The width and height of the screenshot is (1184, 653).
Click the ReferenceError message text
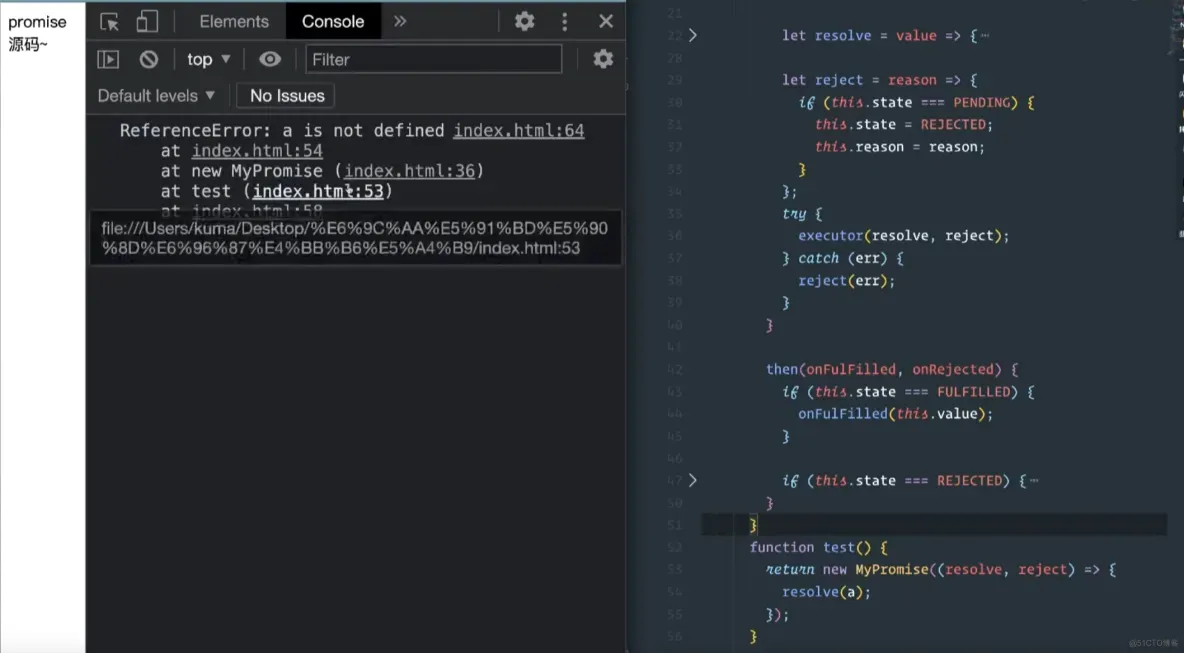(x=282, y=131)
